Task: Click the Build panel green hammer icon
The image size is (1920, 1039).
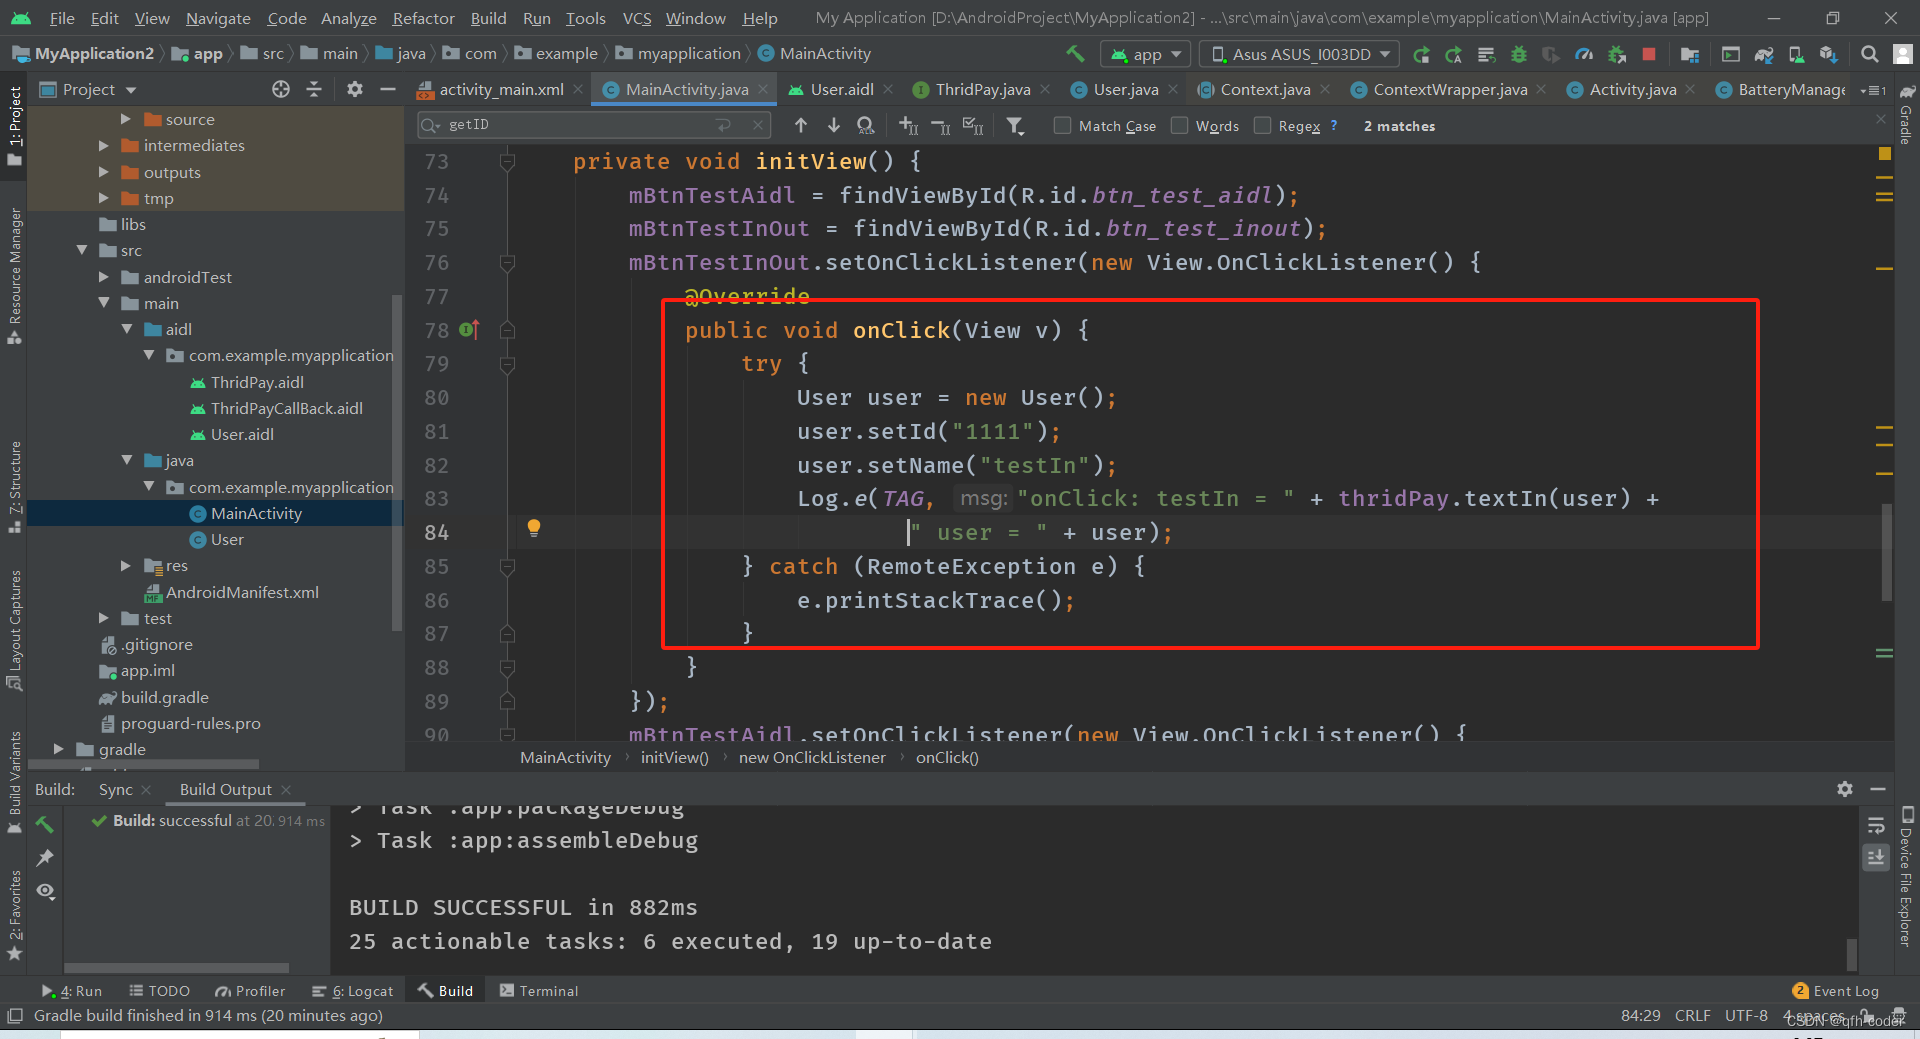Action: point(45,824)
